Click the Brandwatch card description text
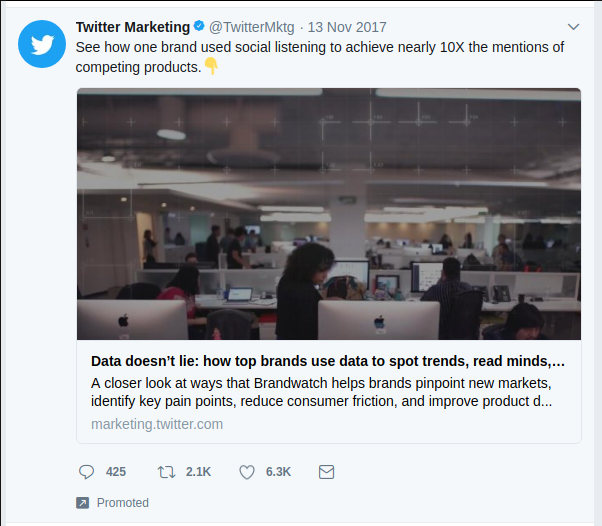Viewport: 602px width, 526px height. point(321,392)
